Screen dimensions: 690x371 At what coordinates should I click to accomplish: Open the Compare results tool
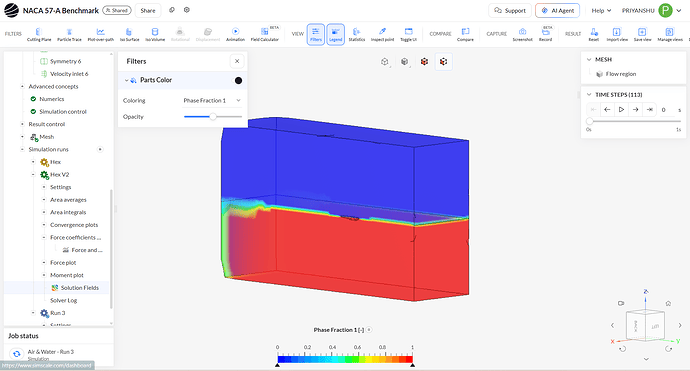(x=465, y=34)
